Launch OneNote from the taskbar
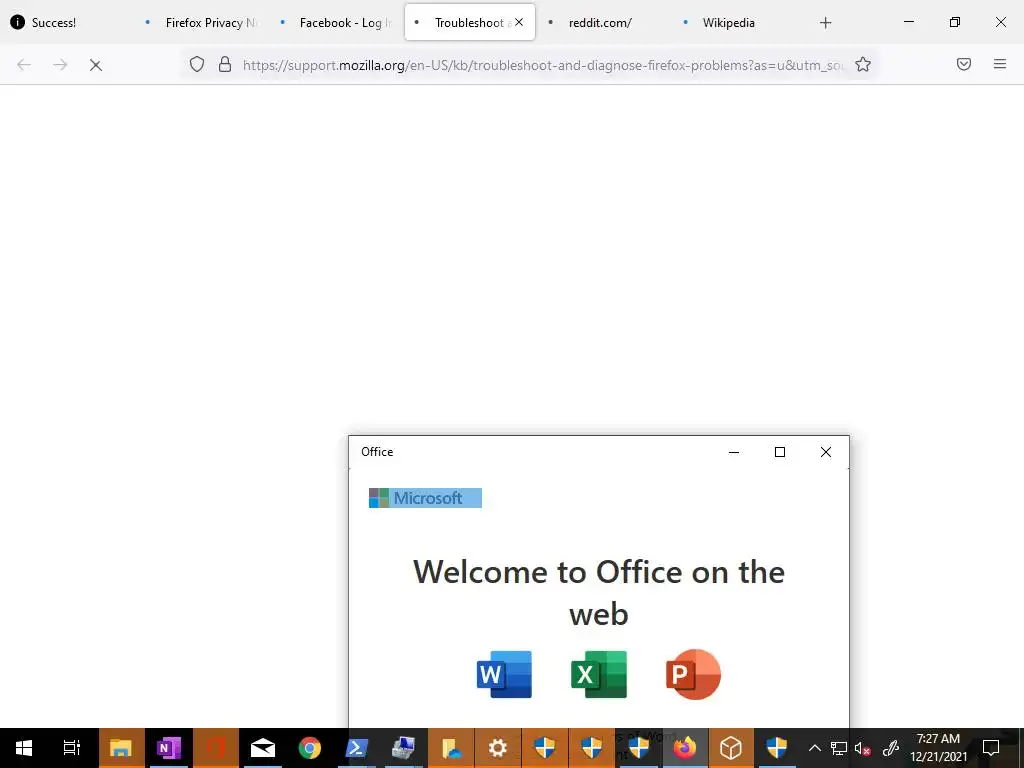The height and width of the screenshot is (768, 1024). 168,748
